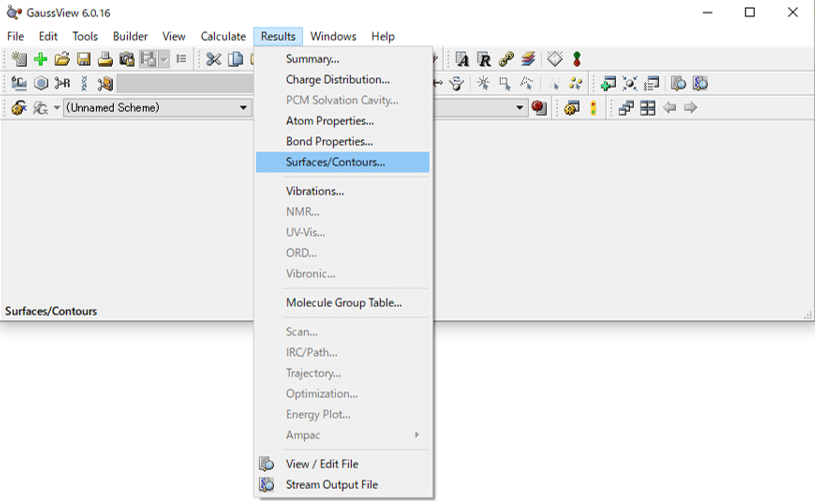Screen dimensions: 815x501
Task: Open the Atom List Editor A icon
Action: pyautogui.click(x=462, y=59)
